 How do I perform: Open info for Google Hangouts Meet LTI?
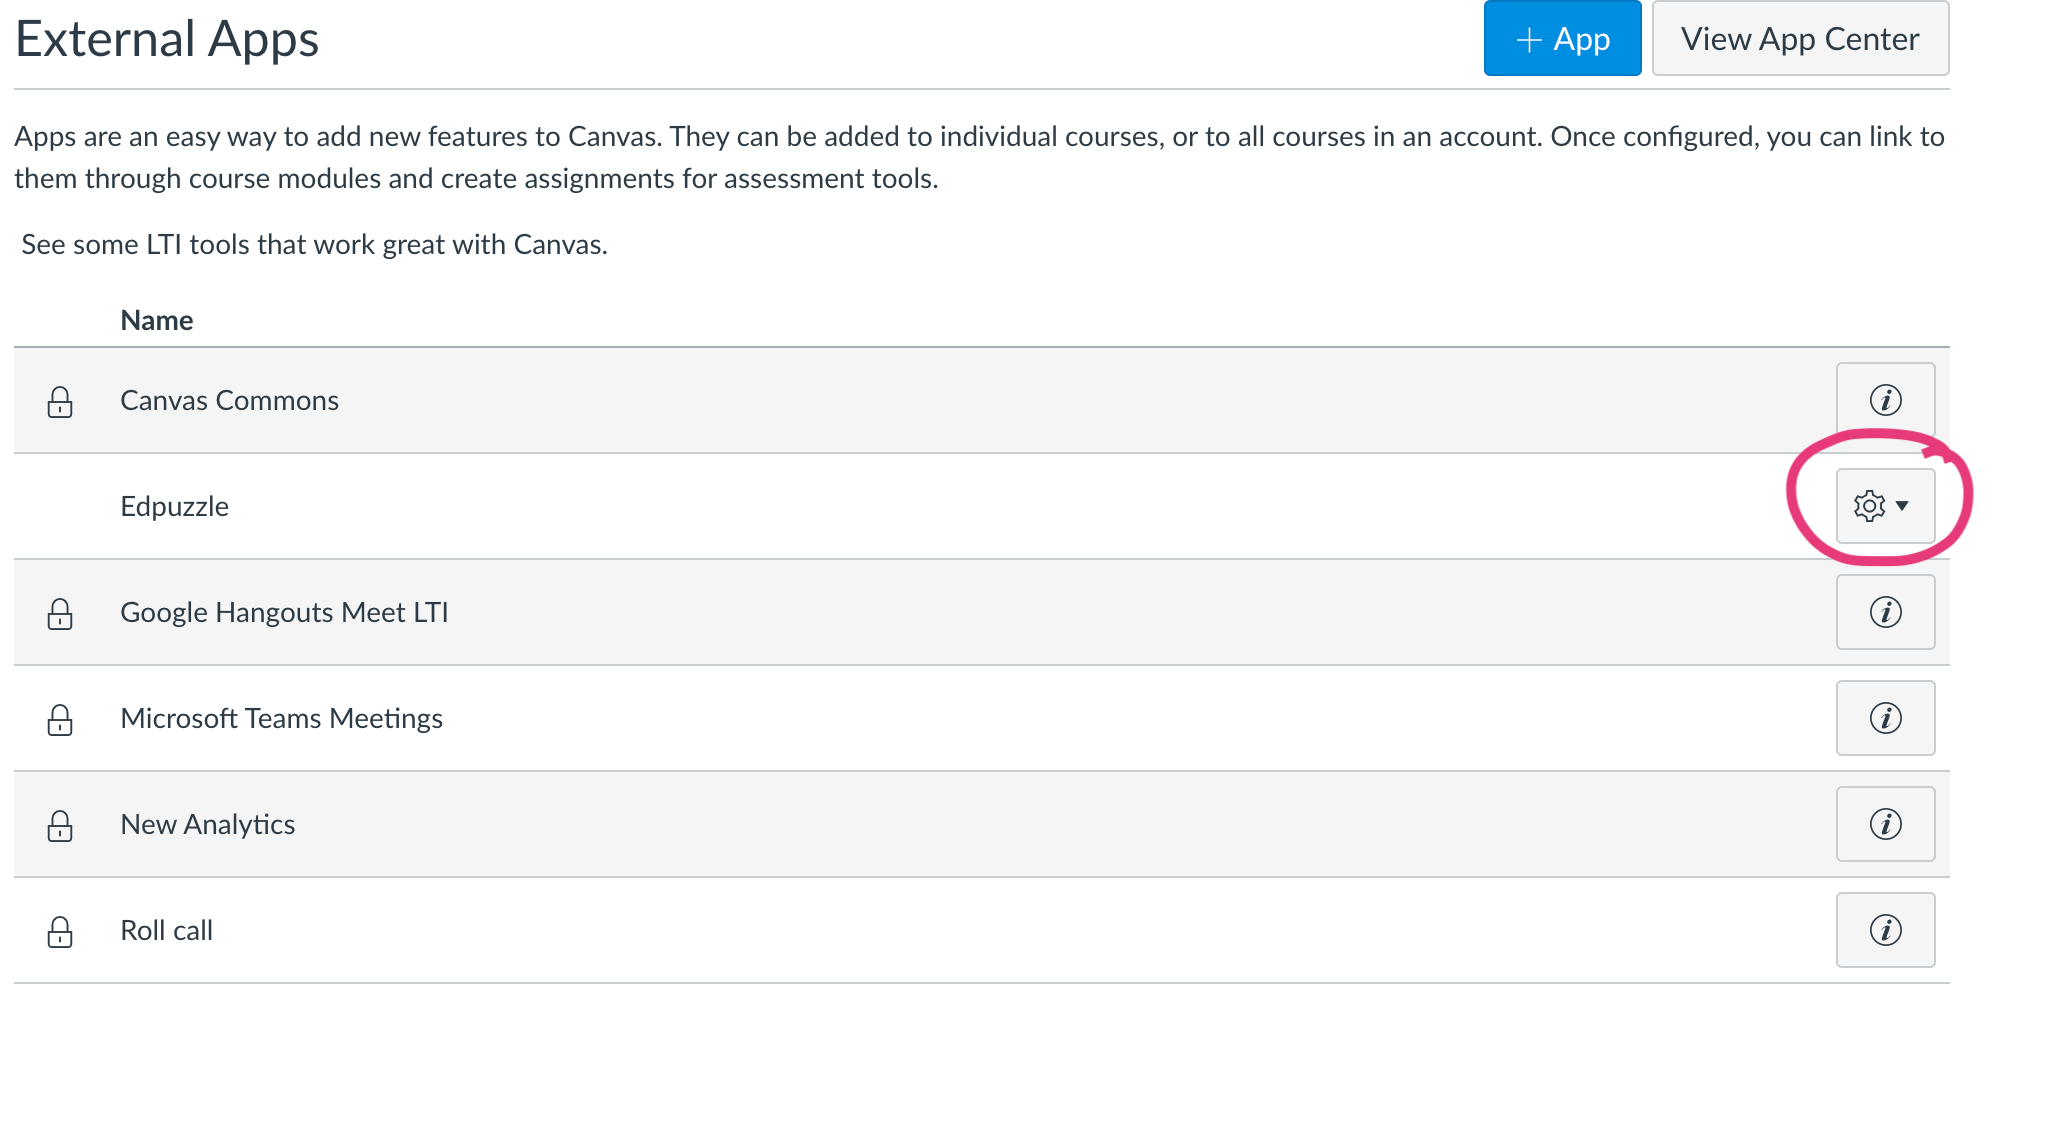(x=1885, y=612)
